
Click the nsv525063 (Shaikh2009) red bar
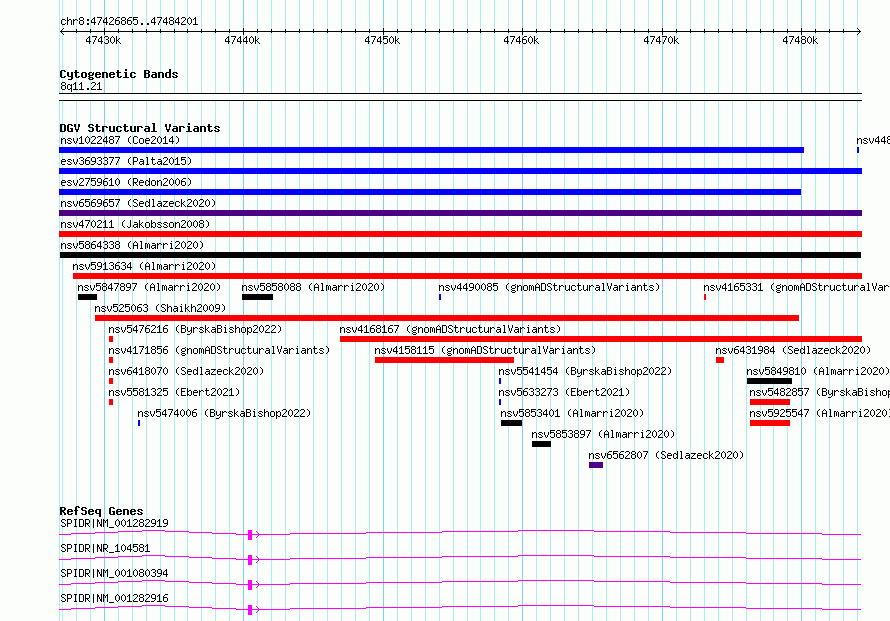pyautogui.click(x=447, y=318)
